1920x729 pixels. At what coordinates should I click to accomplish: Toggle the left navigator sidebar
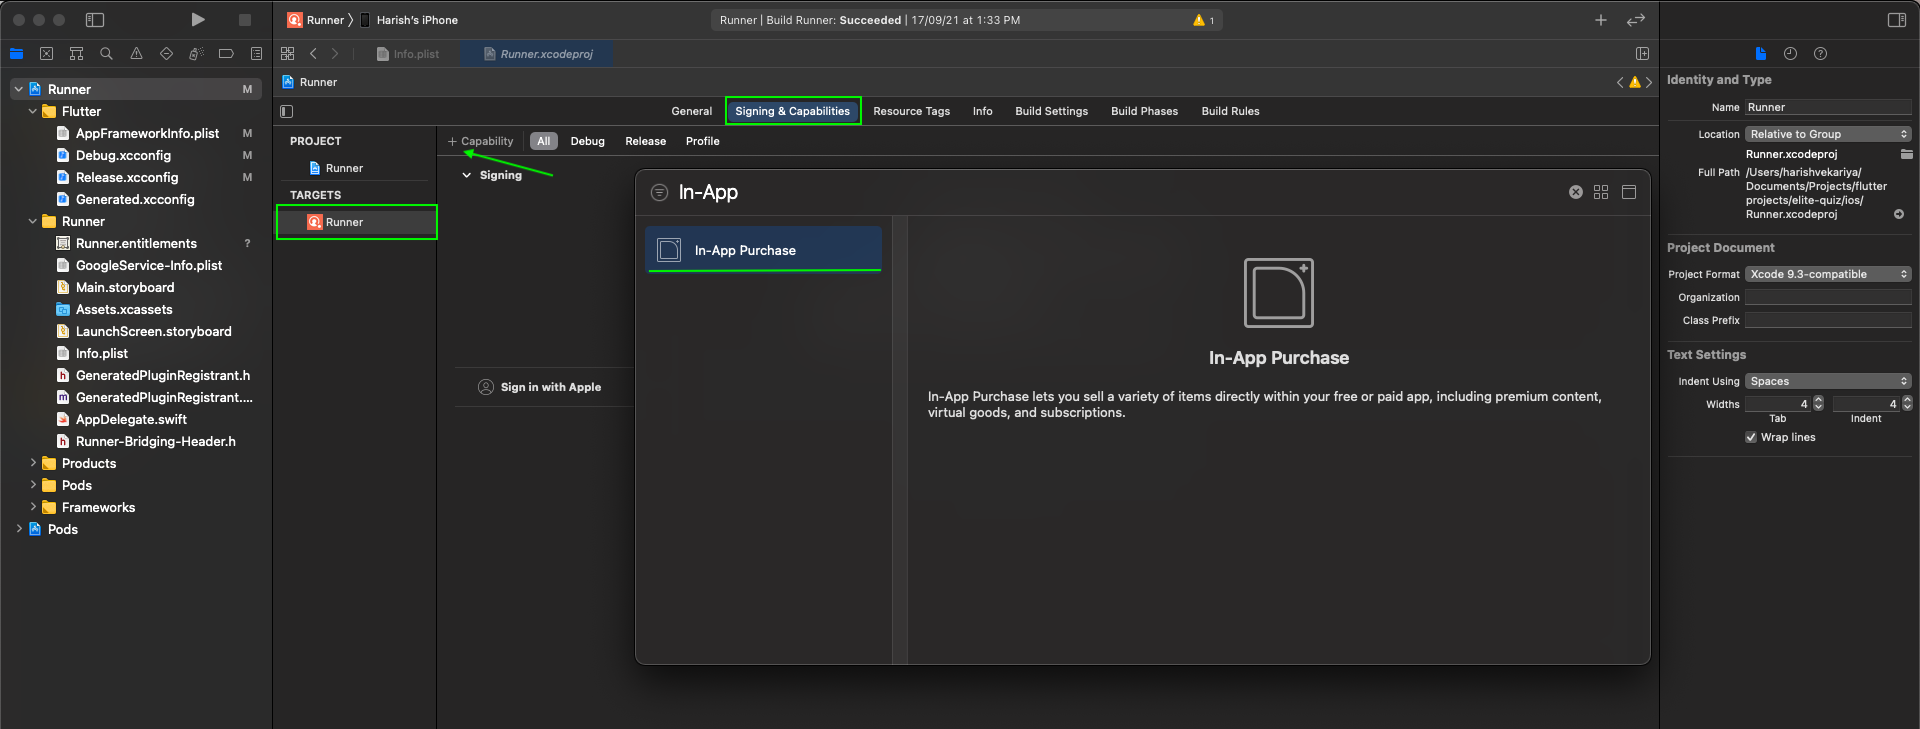click(x=95, y=20)
